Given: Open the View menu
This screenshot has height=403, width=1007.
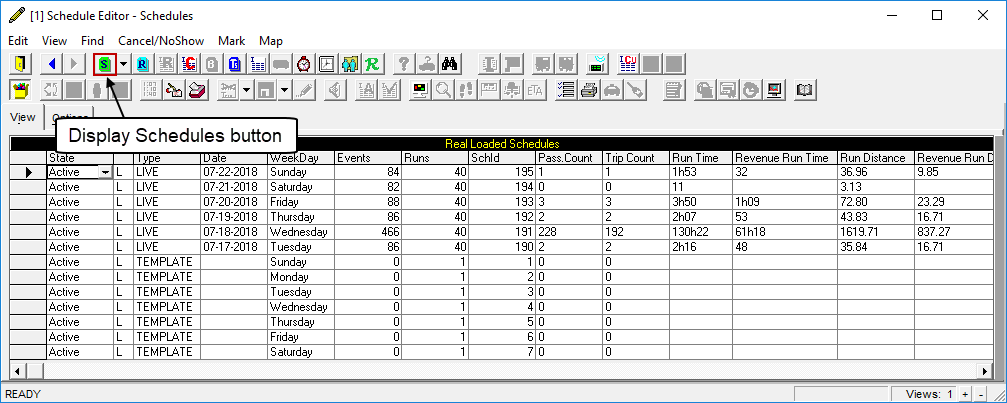Looking at the screenshot, I should (x=54, y=40).
